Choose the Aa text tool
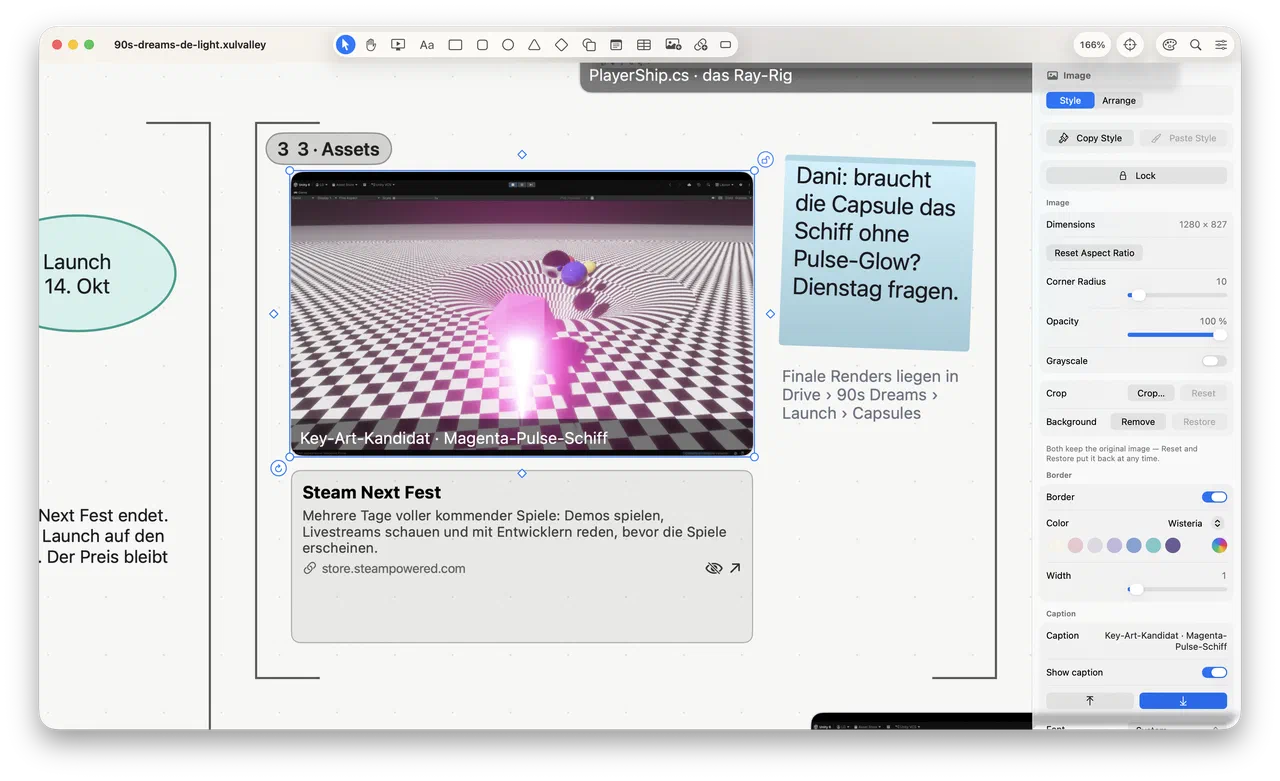The height and width of the screenshot is (781, 1280). (427, 45)
